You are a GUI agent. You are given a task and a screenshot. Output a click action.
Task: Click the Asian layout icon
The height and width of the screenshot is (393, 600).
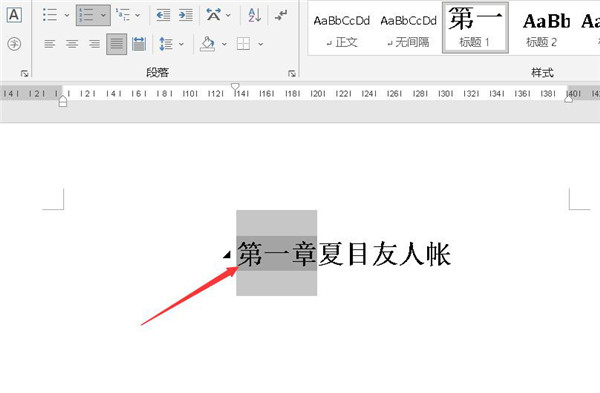tap(214, 15)
